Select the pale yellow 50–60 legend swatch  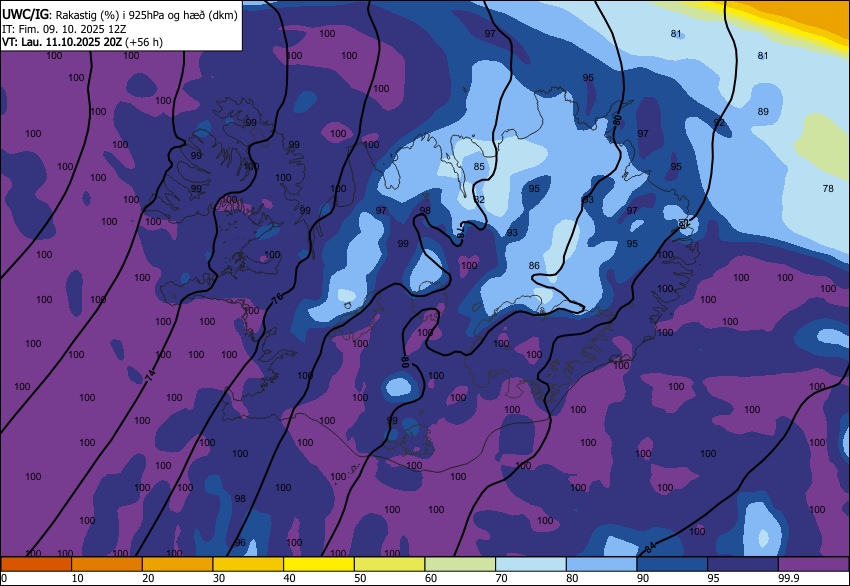click(389, 564)
